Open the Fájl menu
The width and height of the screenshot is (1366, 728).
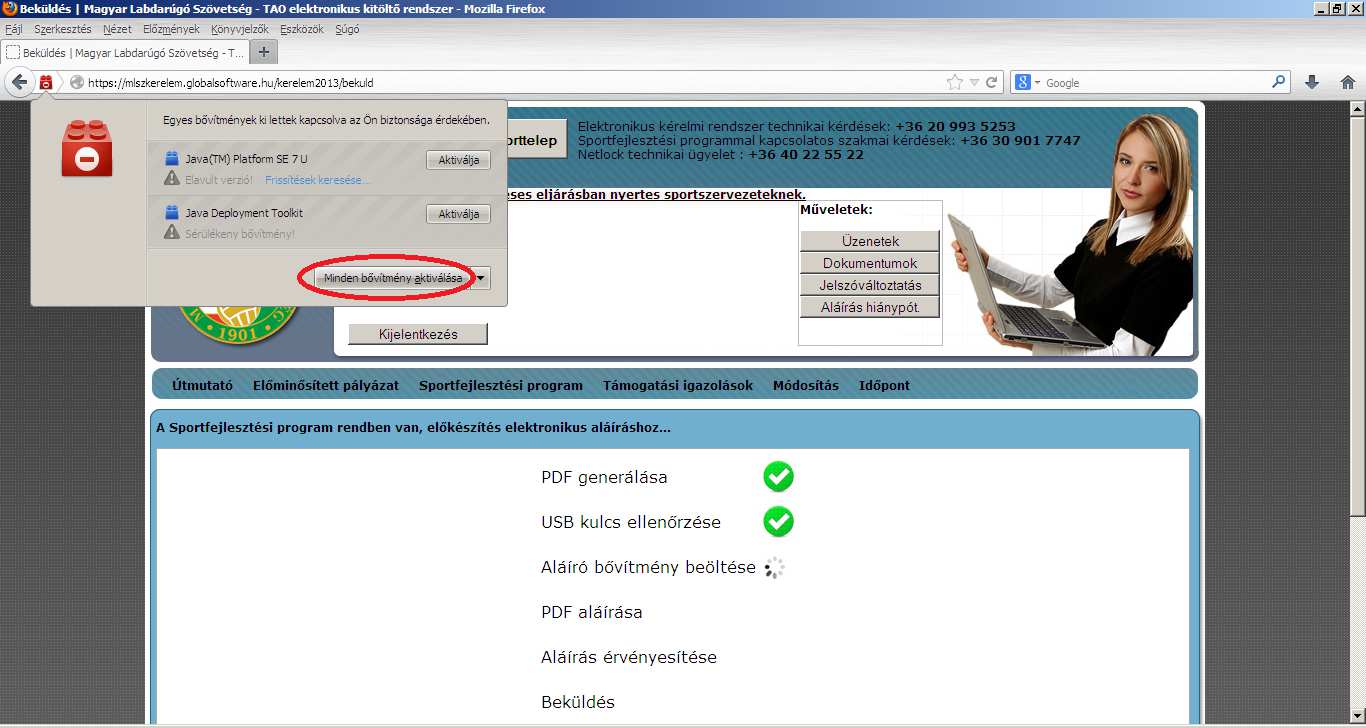(14, 29)
